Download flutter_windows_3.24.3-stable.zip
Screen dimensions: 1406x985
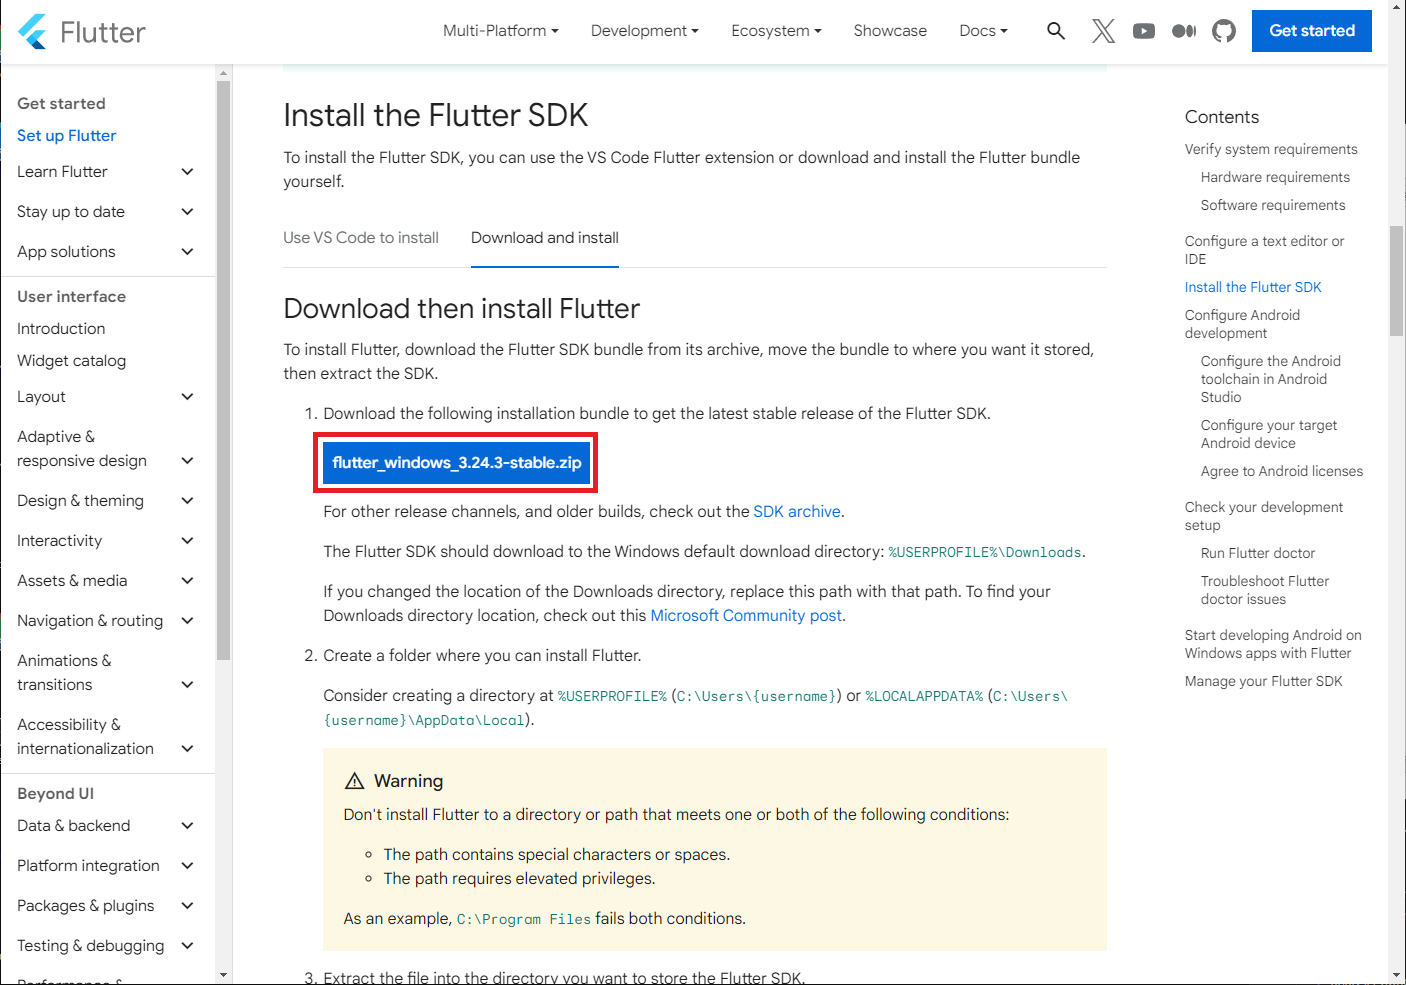click(x=455, y=462)
